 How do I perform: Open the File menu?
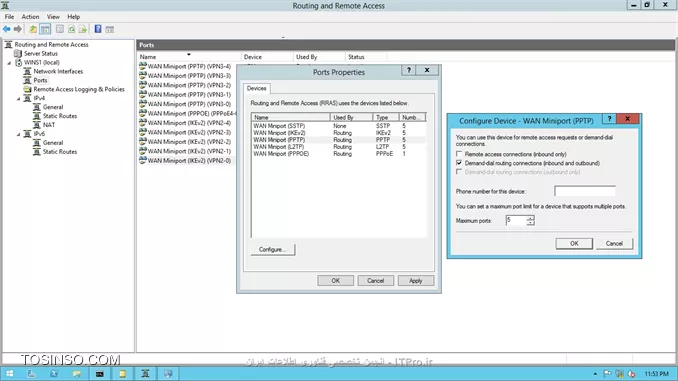click(x=9, y=16)
